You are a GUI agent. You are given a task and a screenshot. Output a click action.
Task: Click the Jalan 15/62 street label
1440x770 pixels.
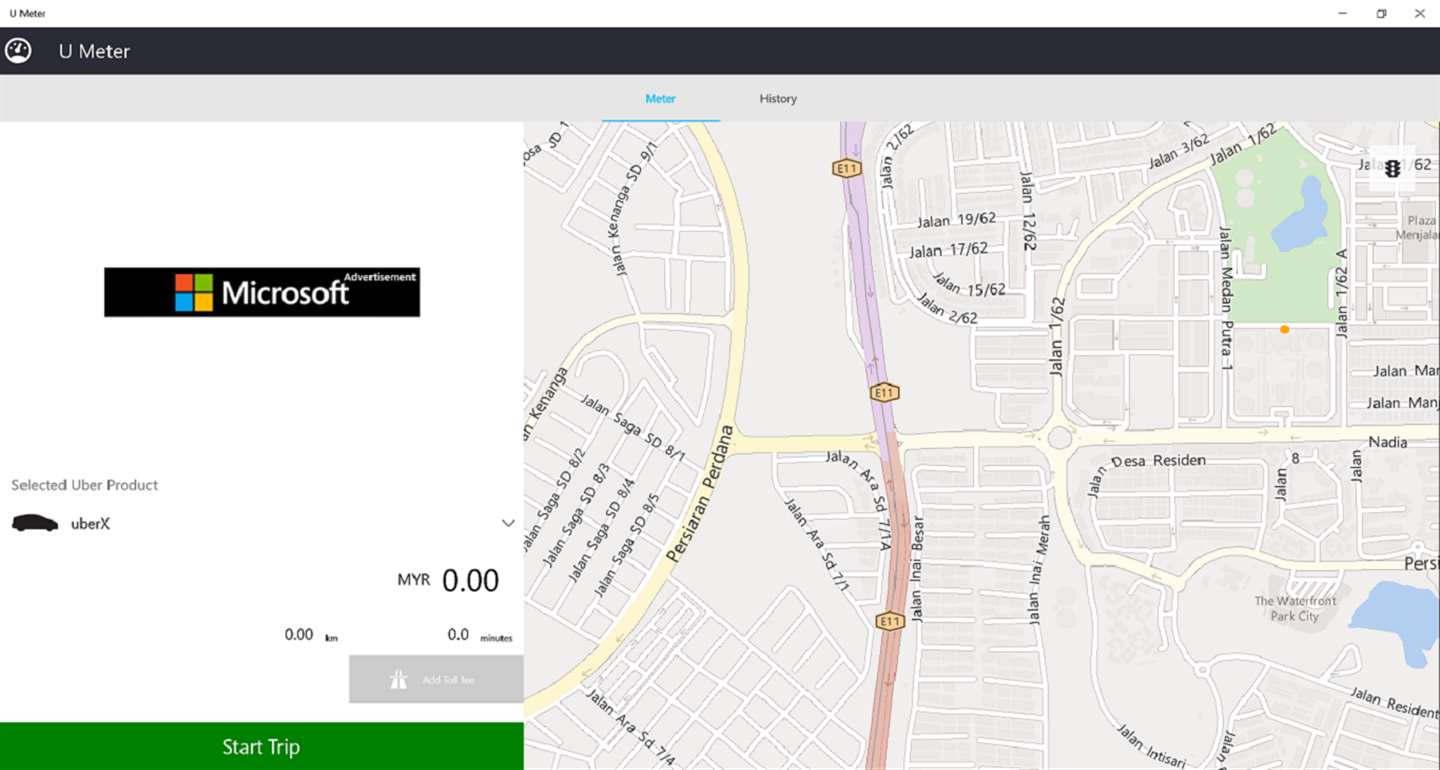point(969,285)
